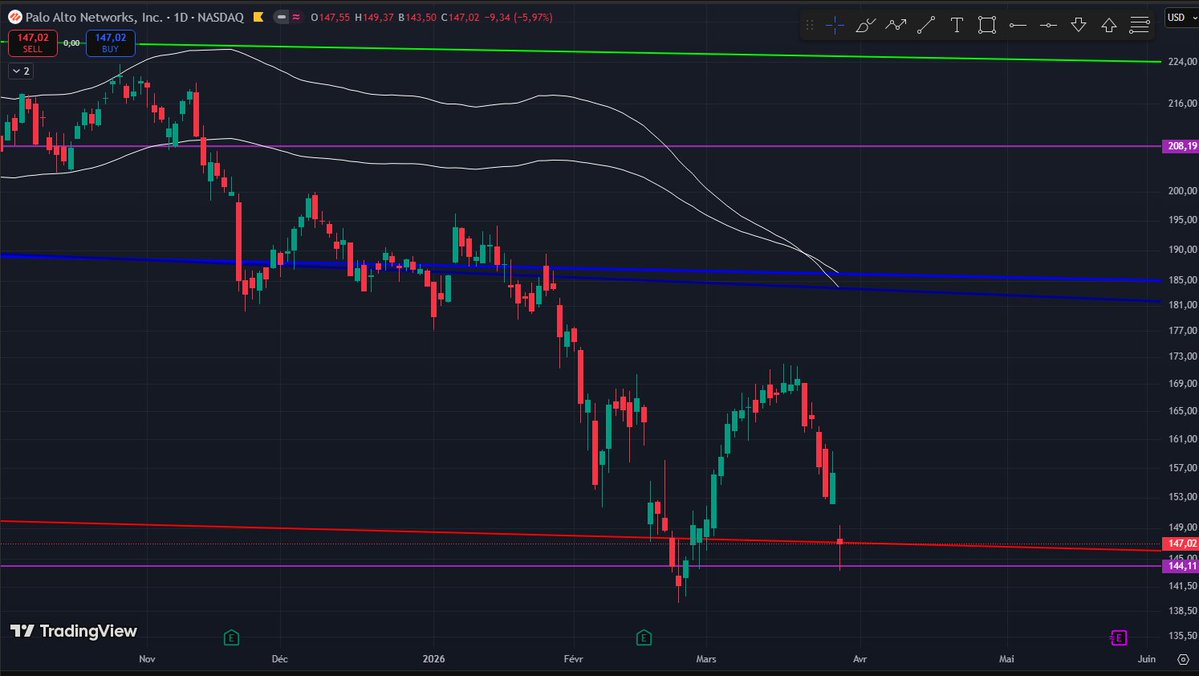Select the Arrow Mark Down tool
The width and height of the screenshot is (1199, 676).
click(1079, 25)
